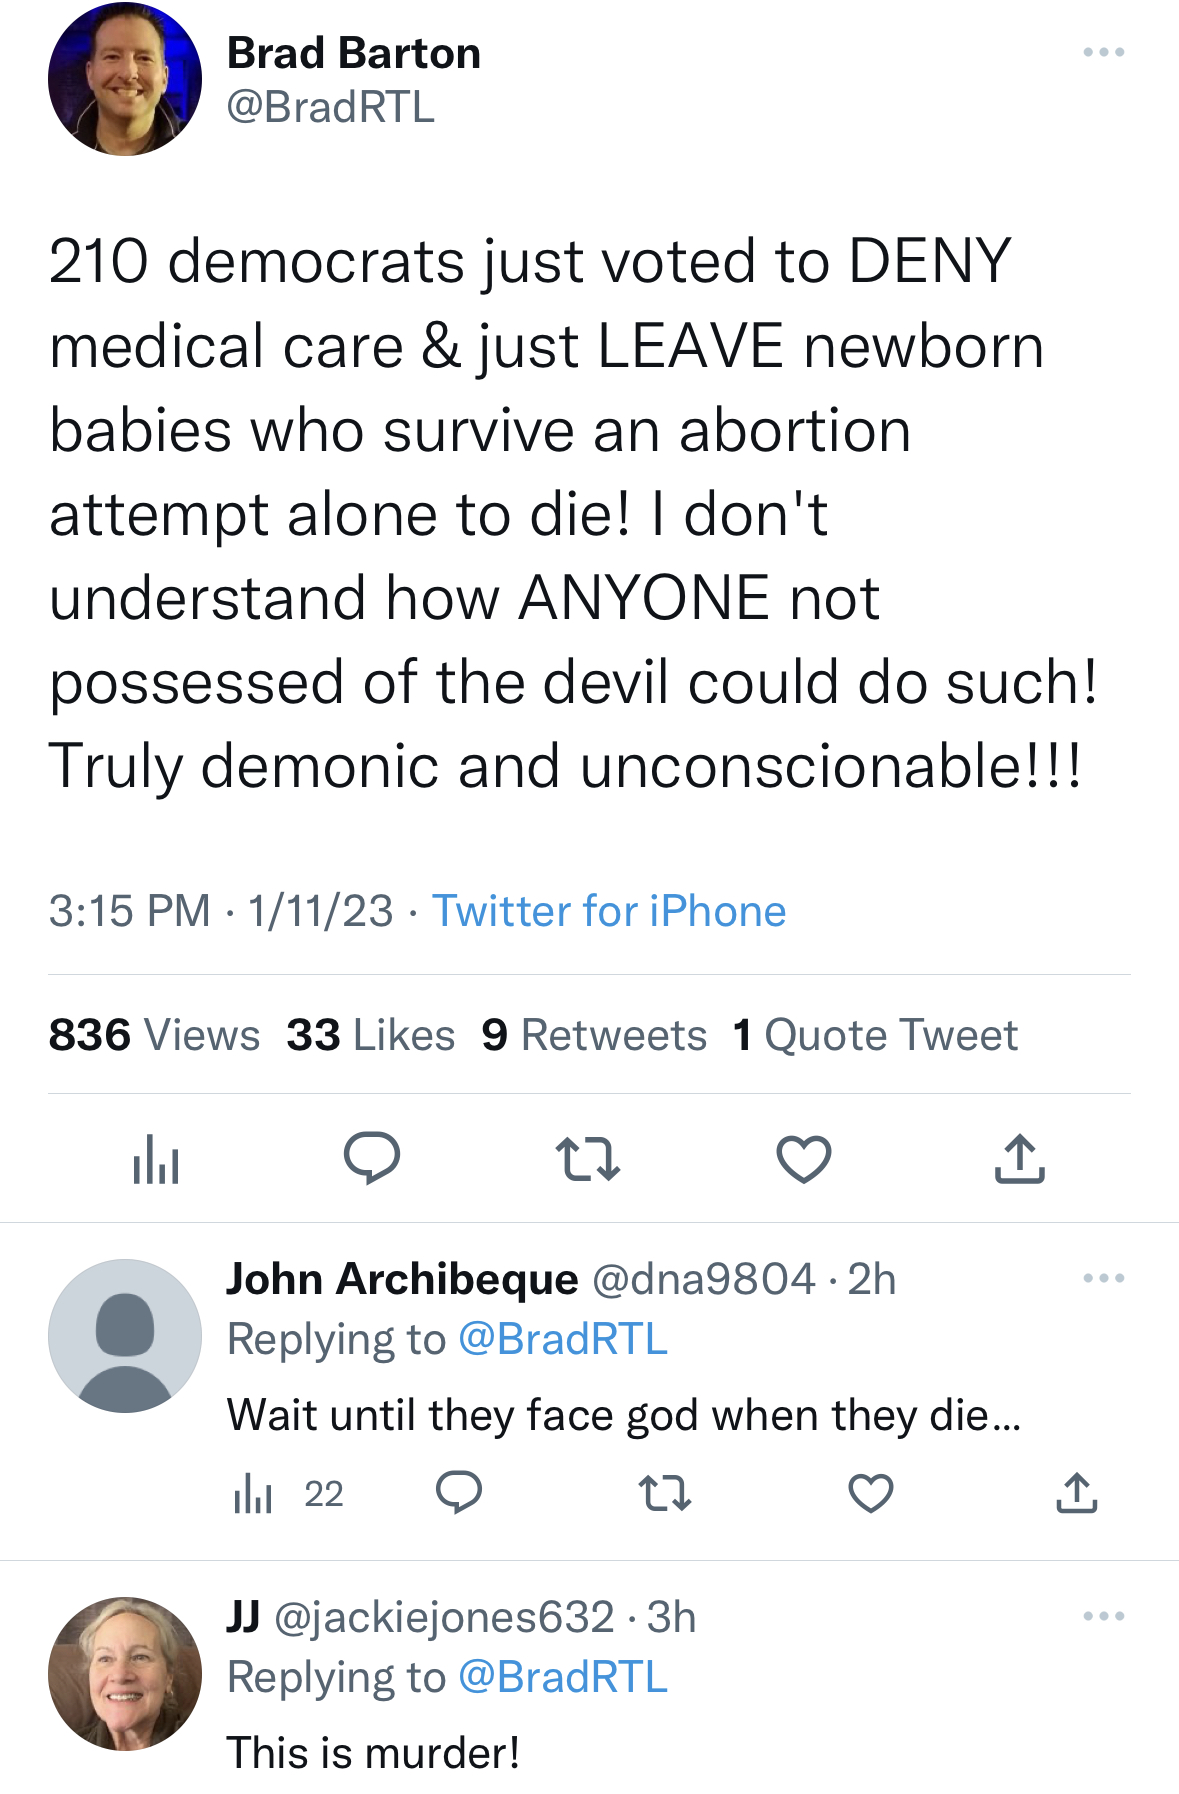Like John Archibeque's reply
The width and height of the screenshot is (1179, 1794).
[871, 1494]
